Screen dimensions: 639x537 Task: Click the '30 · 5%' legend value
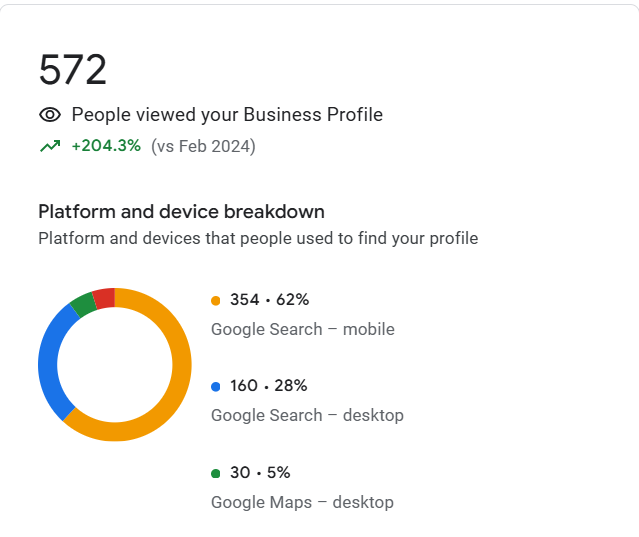(x=260, y=473)
